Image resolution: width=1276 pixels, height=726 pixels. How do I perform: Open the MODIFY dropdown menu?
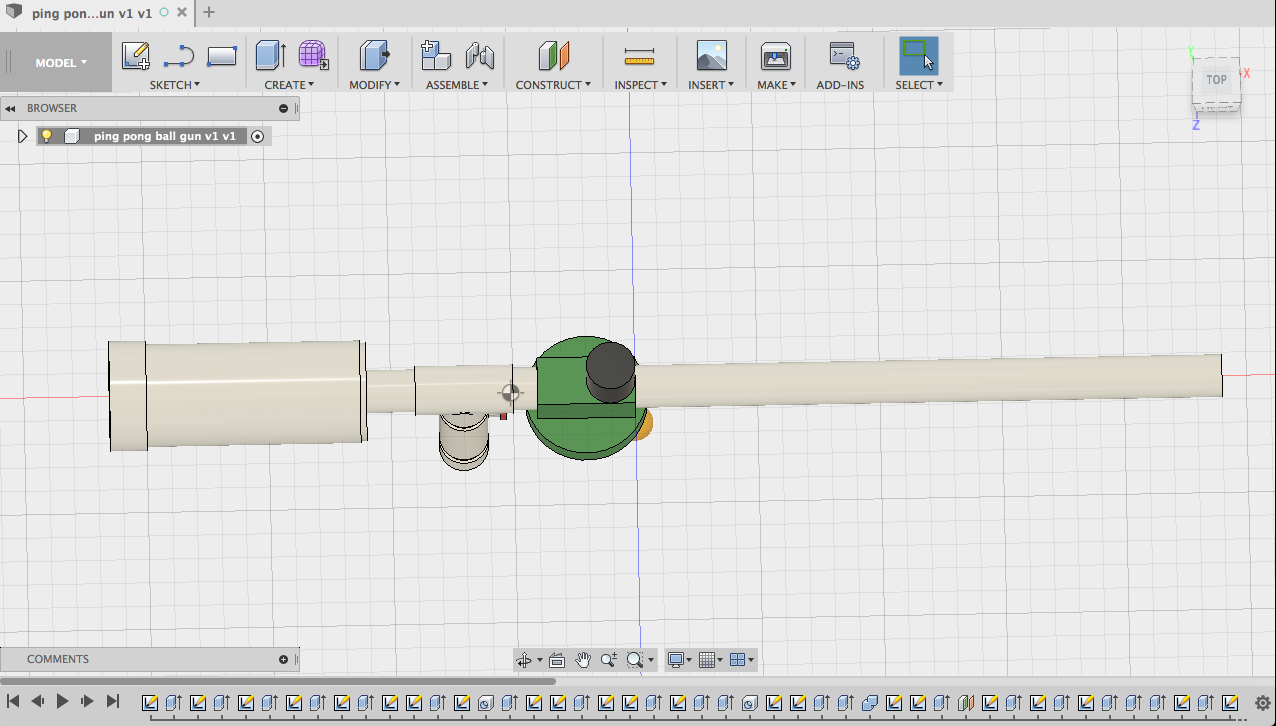[374, 85]
